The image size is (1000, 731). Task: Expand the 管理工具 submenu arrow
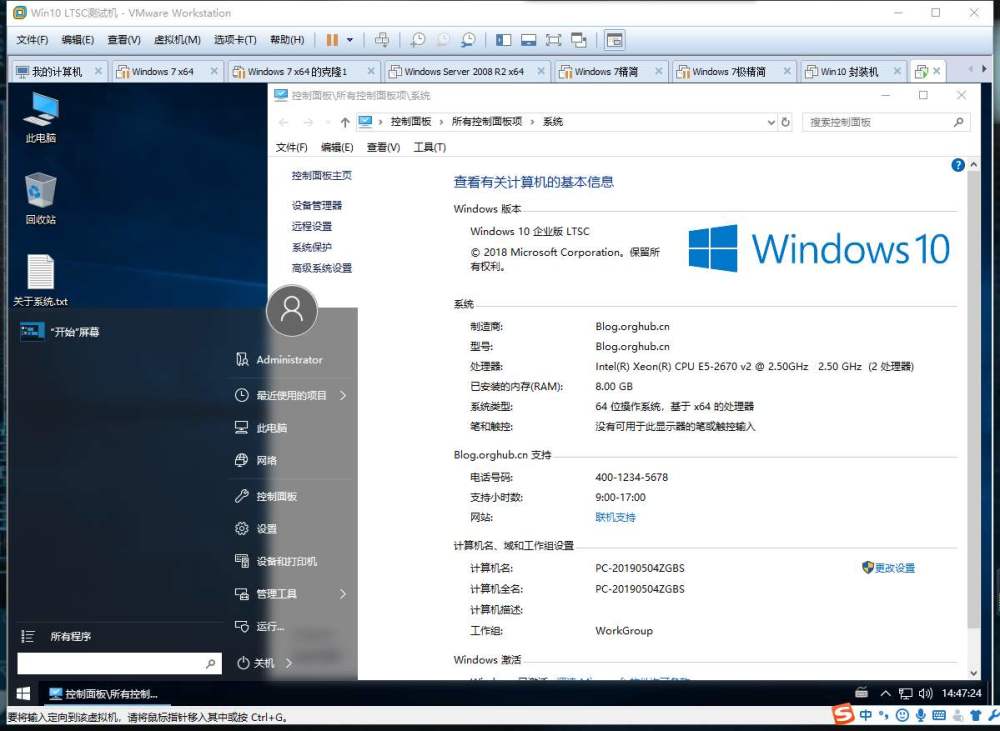[x=343, y=594]
